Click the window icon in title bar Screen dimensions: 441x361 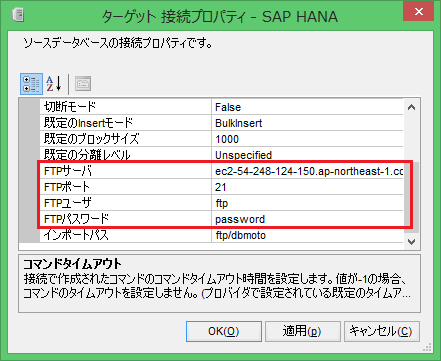[18, 15]
